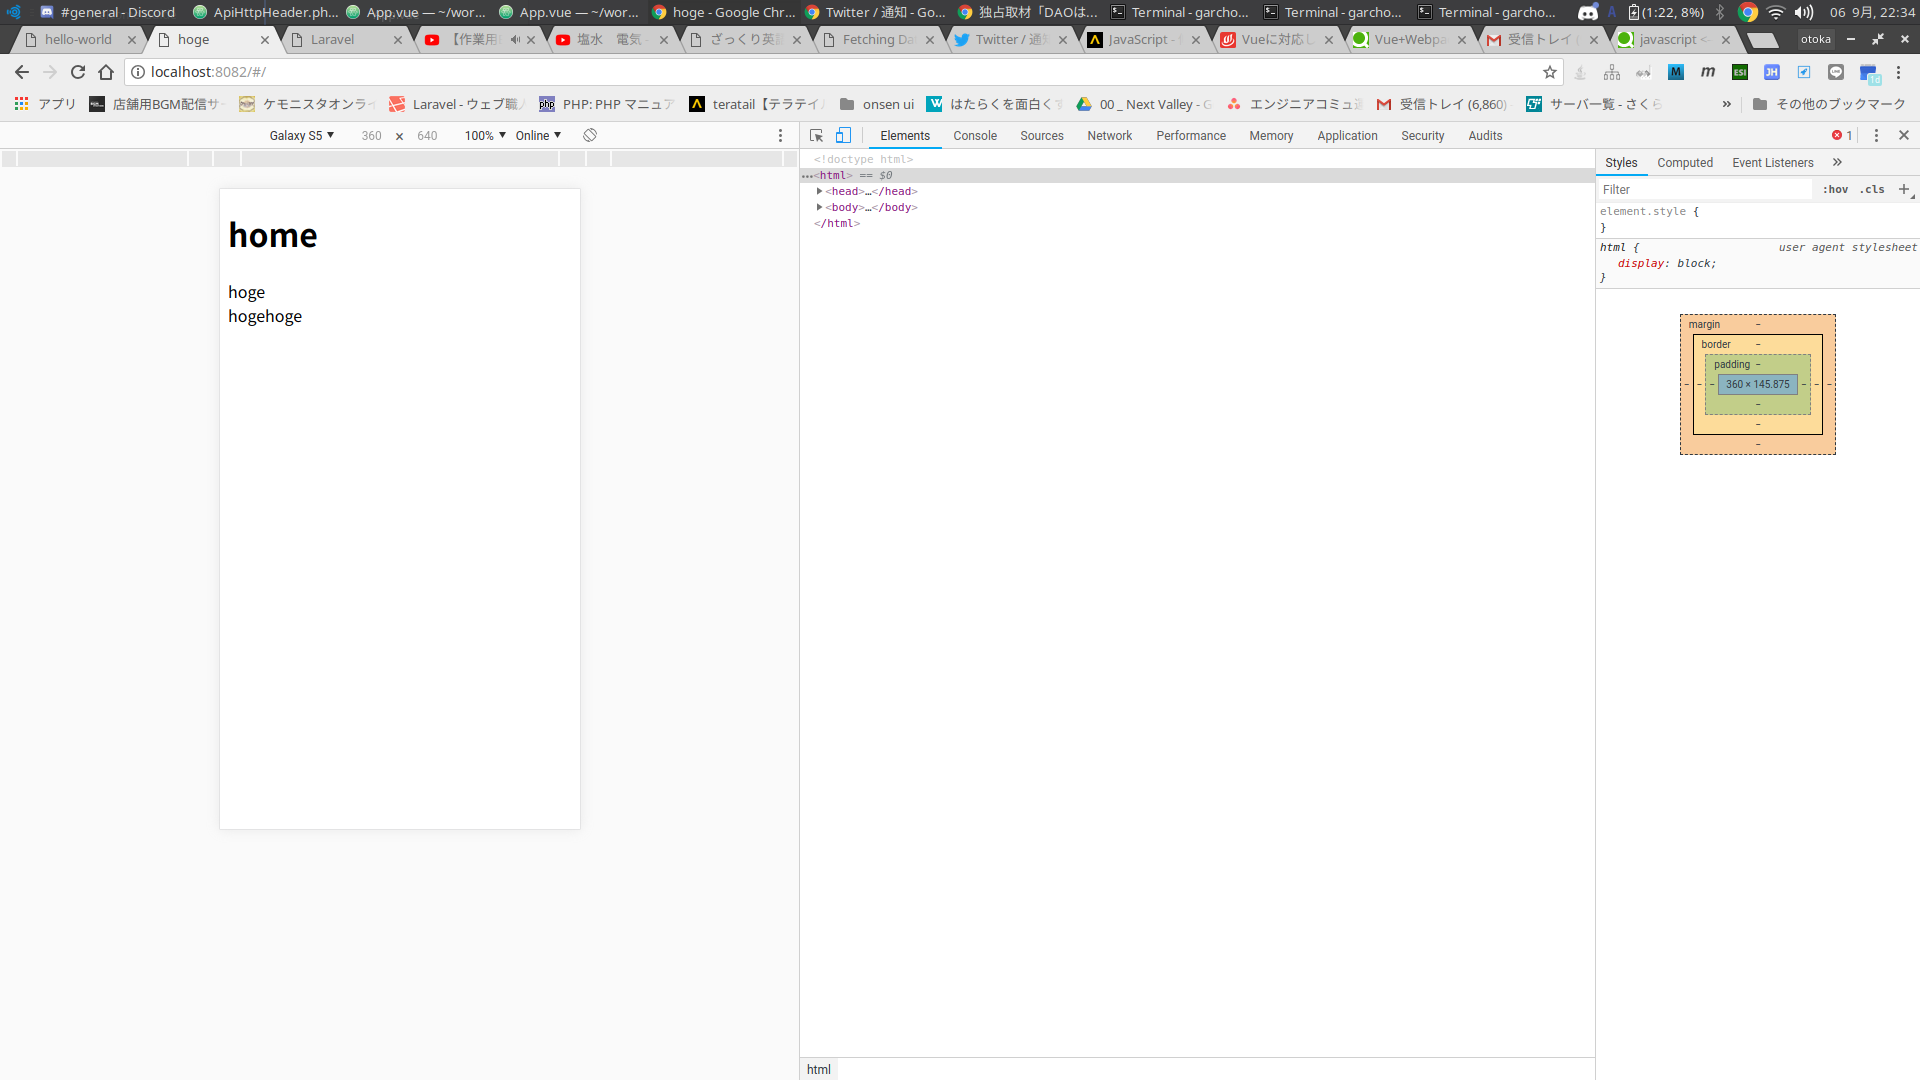Open the 100% zoom dropdown
Image resolution: width=1920 pixels, height=1080 pixels.
[x=485, y=136]
